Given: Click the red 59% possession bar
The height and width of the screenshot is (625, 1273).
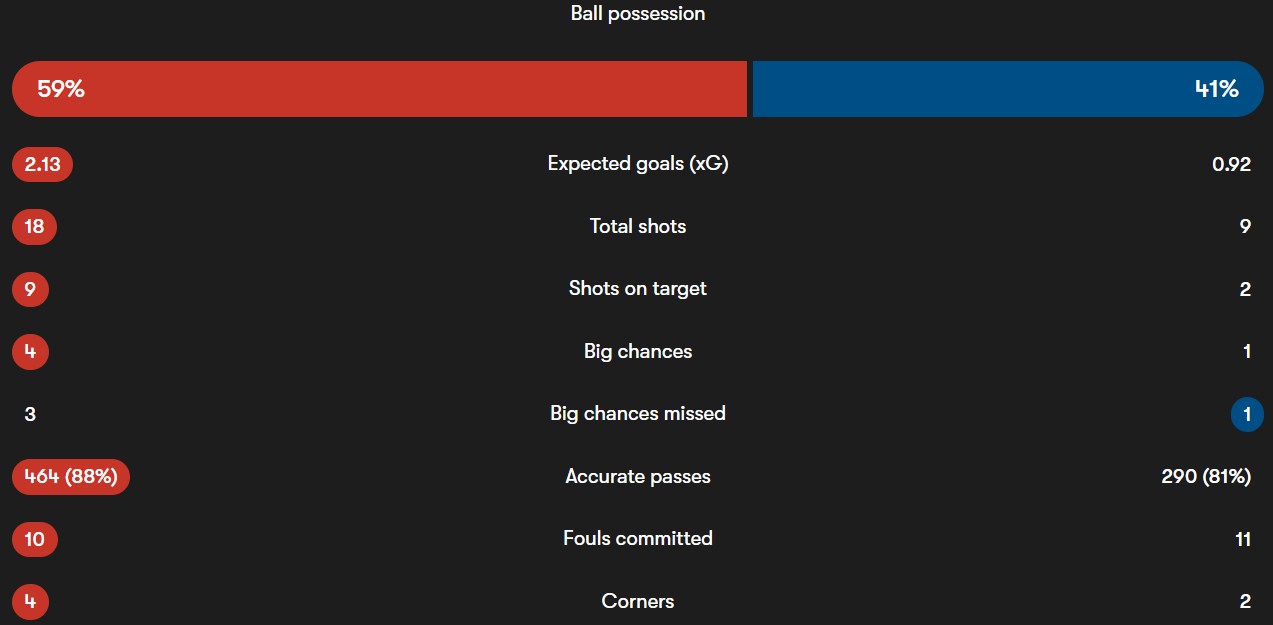Looking at the screenshot, I should click(x=380, y=89).
